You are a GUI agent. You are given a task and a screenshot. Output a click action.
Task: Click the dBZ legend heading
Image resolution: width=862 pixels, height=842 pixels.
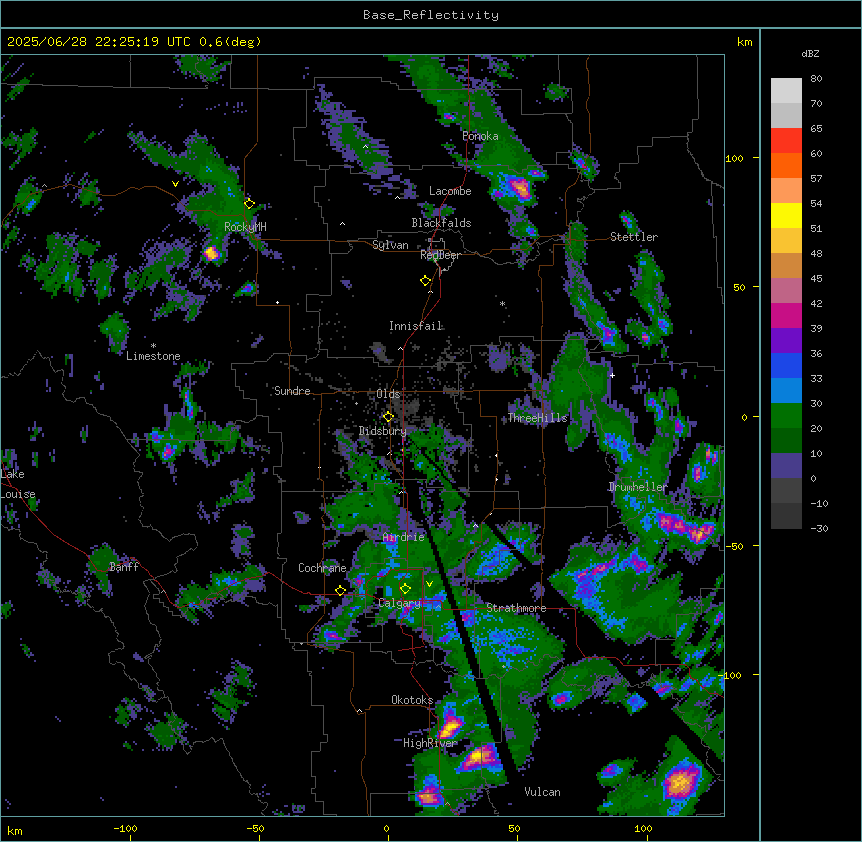(x=810, y=54)
